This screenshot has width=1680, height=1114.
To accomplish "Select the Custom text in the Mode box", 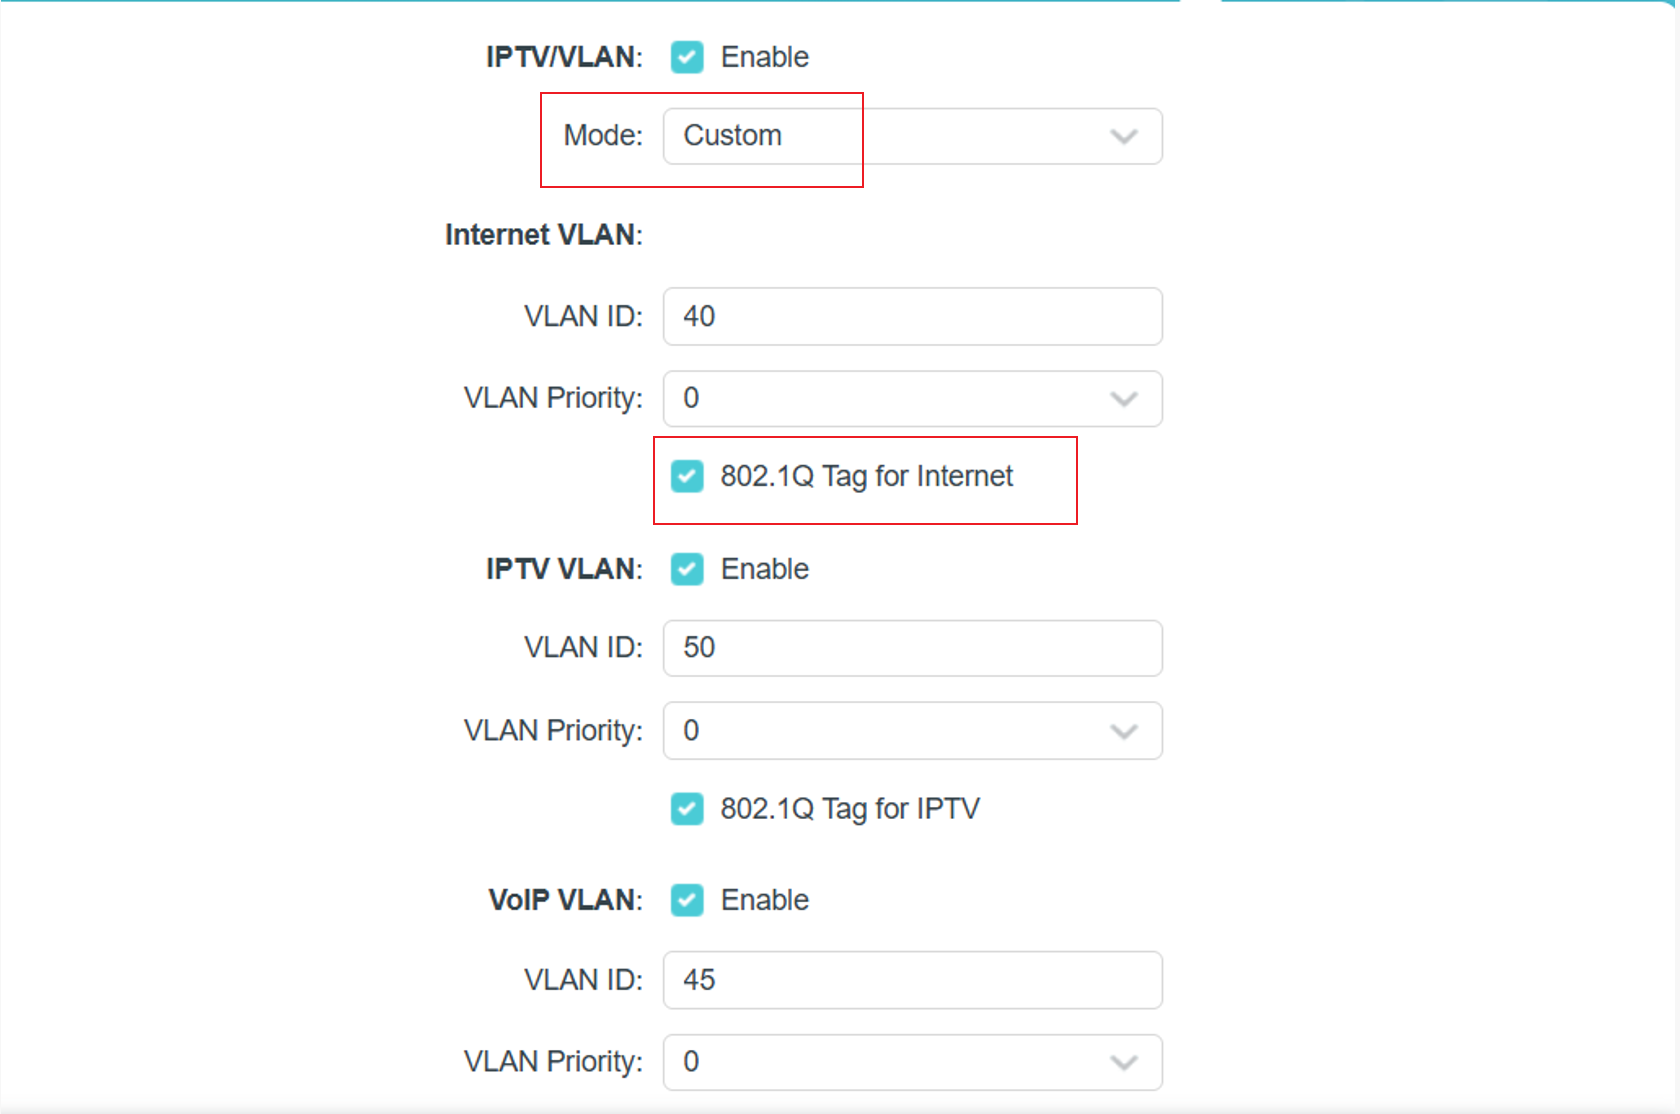I will tap(732, 136).
